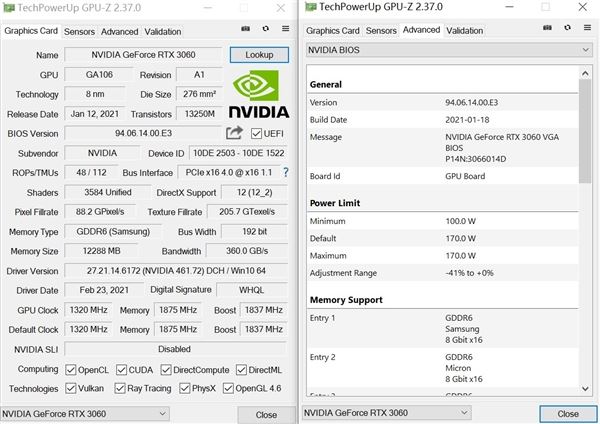Click Close button in left GPU-Z window
Screen dimensions: 600x424
tap(266, 415)
